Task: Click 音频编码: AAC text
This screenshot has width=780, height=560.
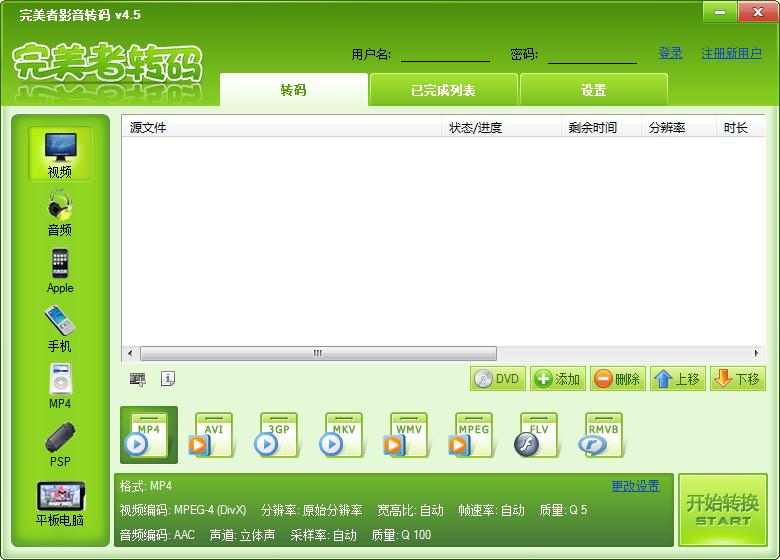Action: coord(157,535)
